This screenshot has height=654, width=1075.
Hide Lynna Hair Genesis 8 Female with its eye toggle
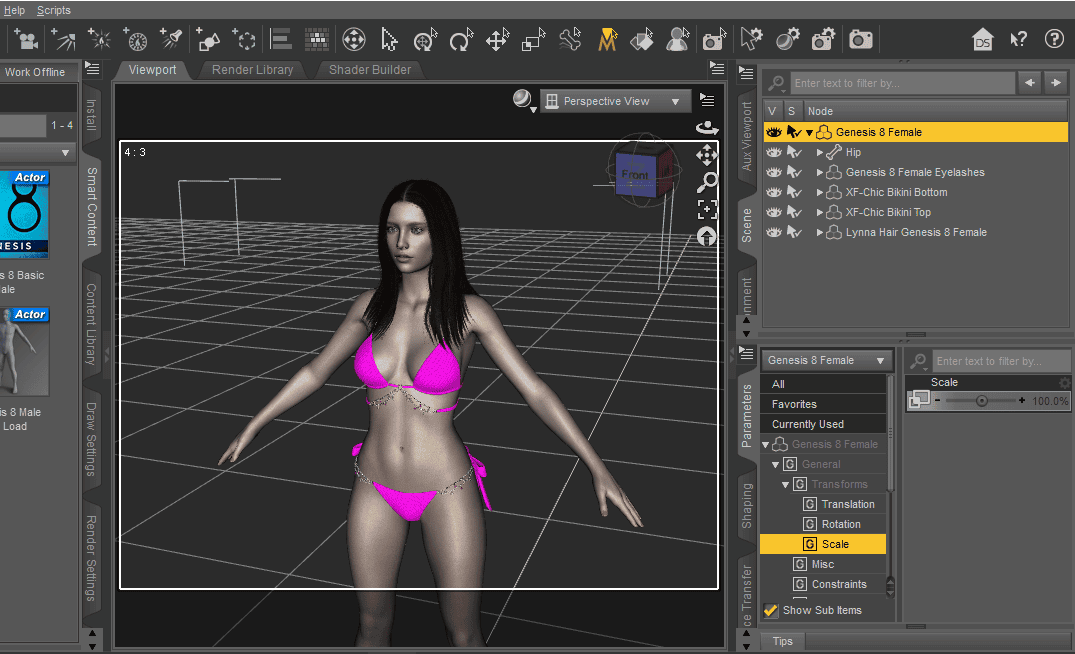773,232
